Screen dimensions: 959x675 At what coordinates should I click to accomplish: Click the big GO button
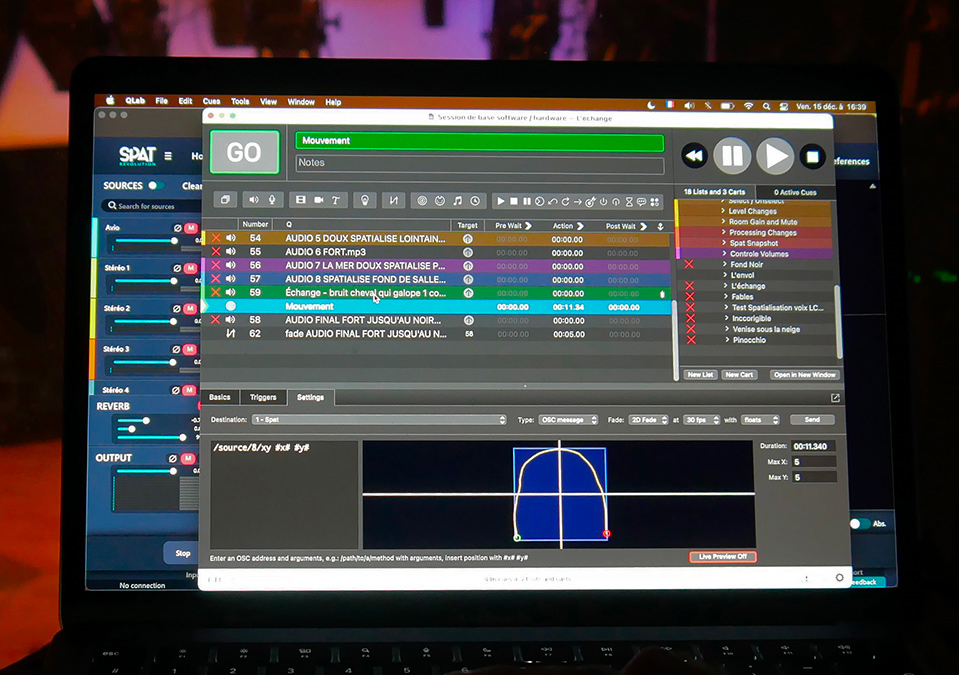245,152
